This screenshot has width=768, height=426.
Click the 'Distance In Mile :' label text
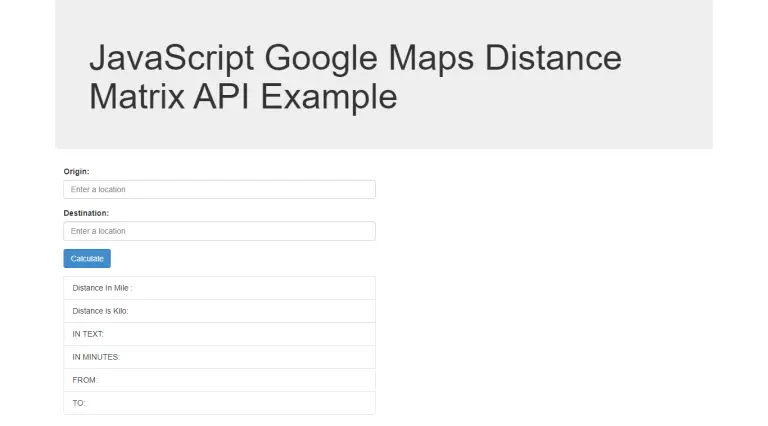tap(102, 288)
